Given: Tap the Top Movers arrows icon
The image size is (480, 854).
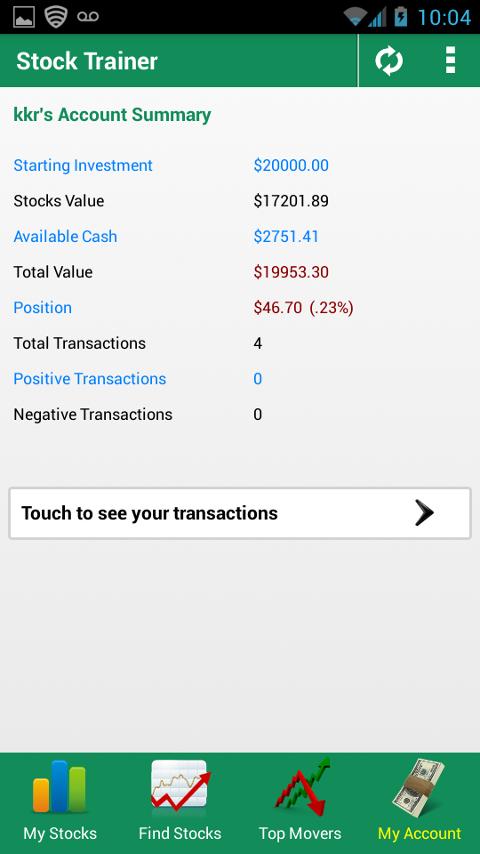Looking at the screenshot, I should pyautogui.click(x=300, y=786).
